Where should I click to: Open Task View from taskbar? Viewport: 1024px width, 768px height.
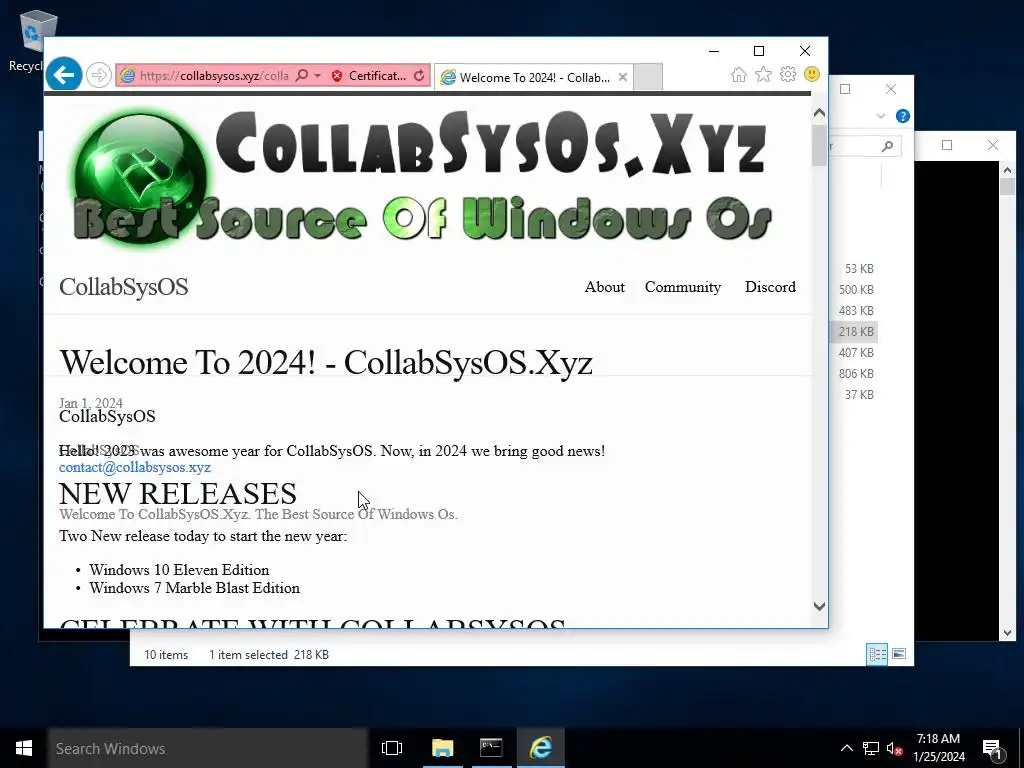[392, 748]
